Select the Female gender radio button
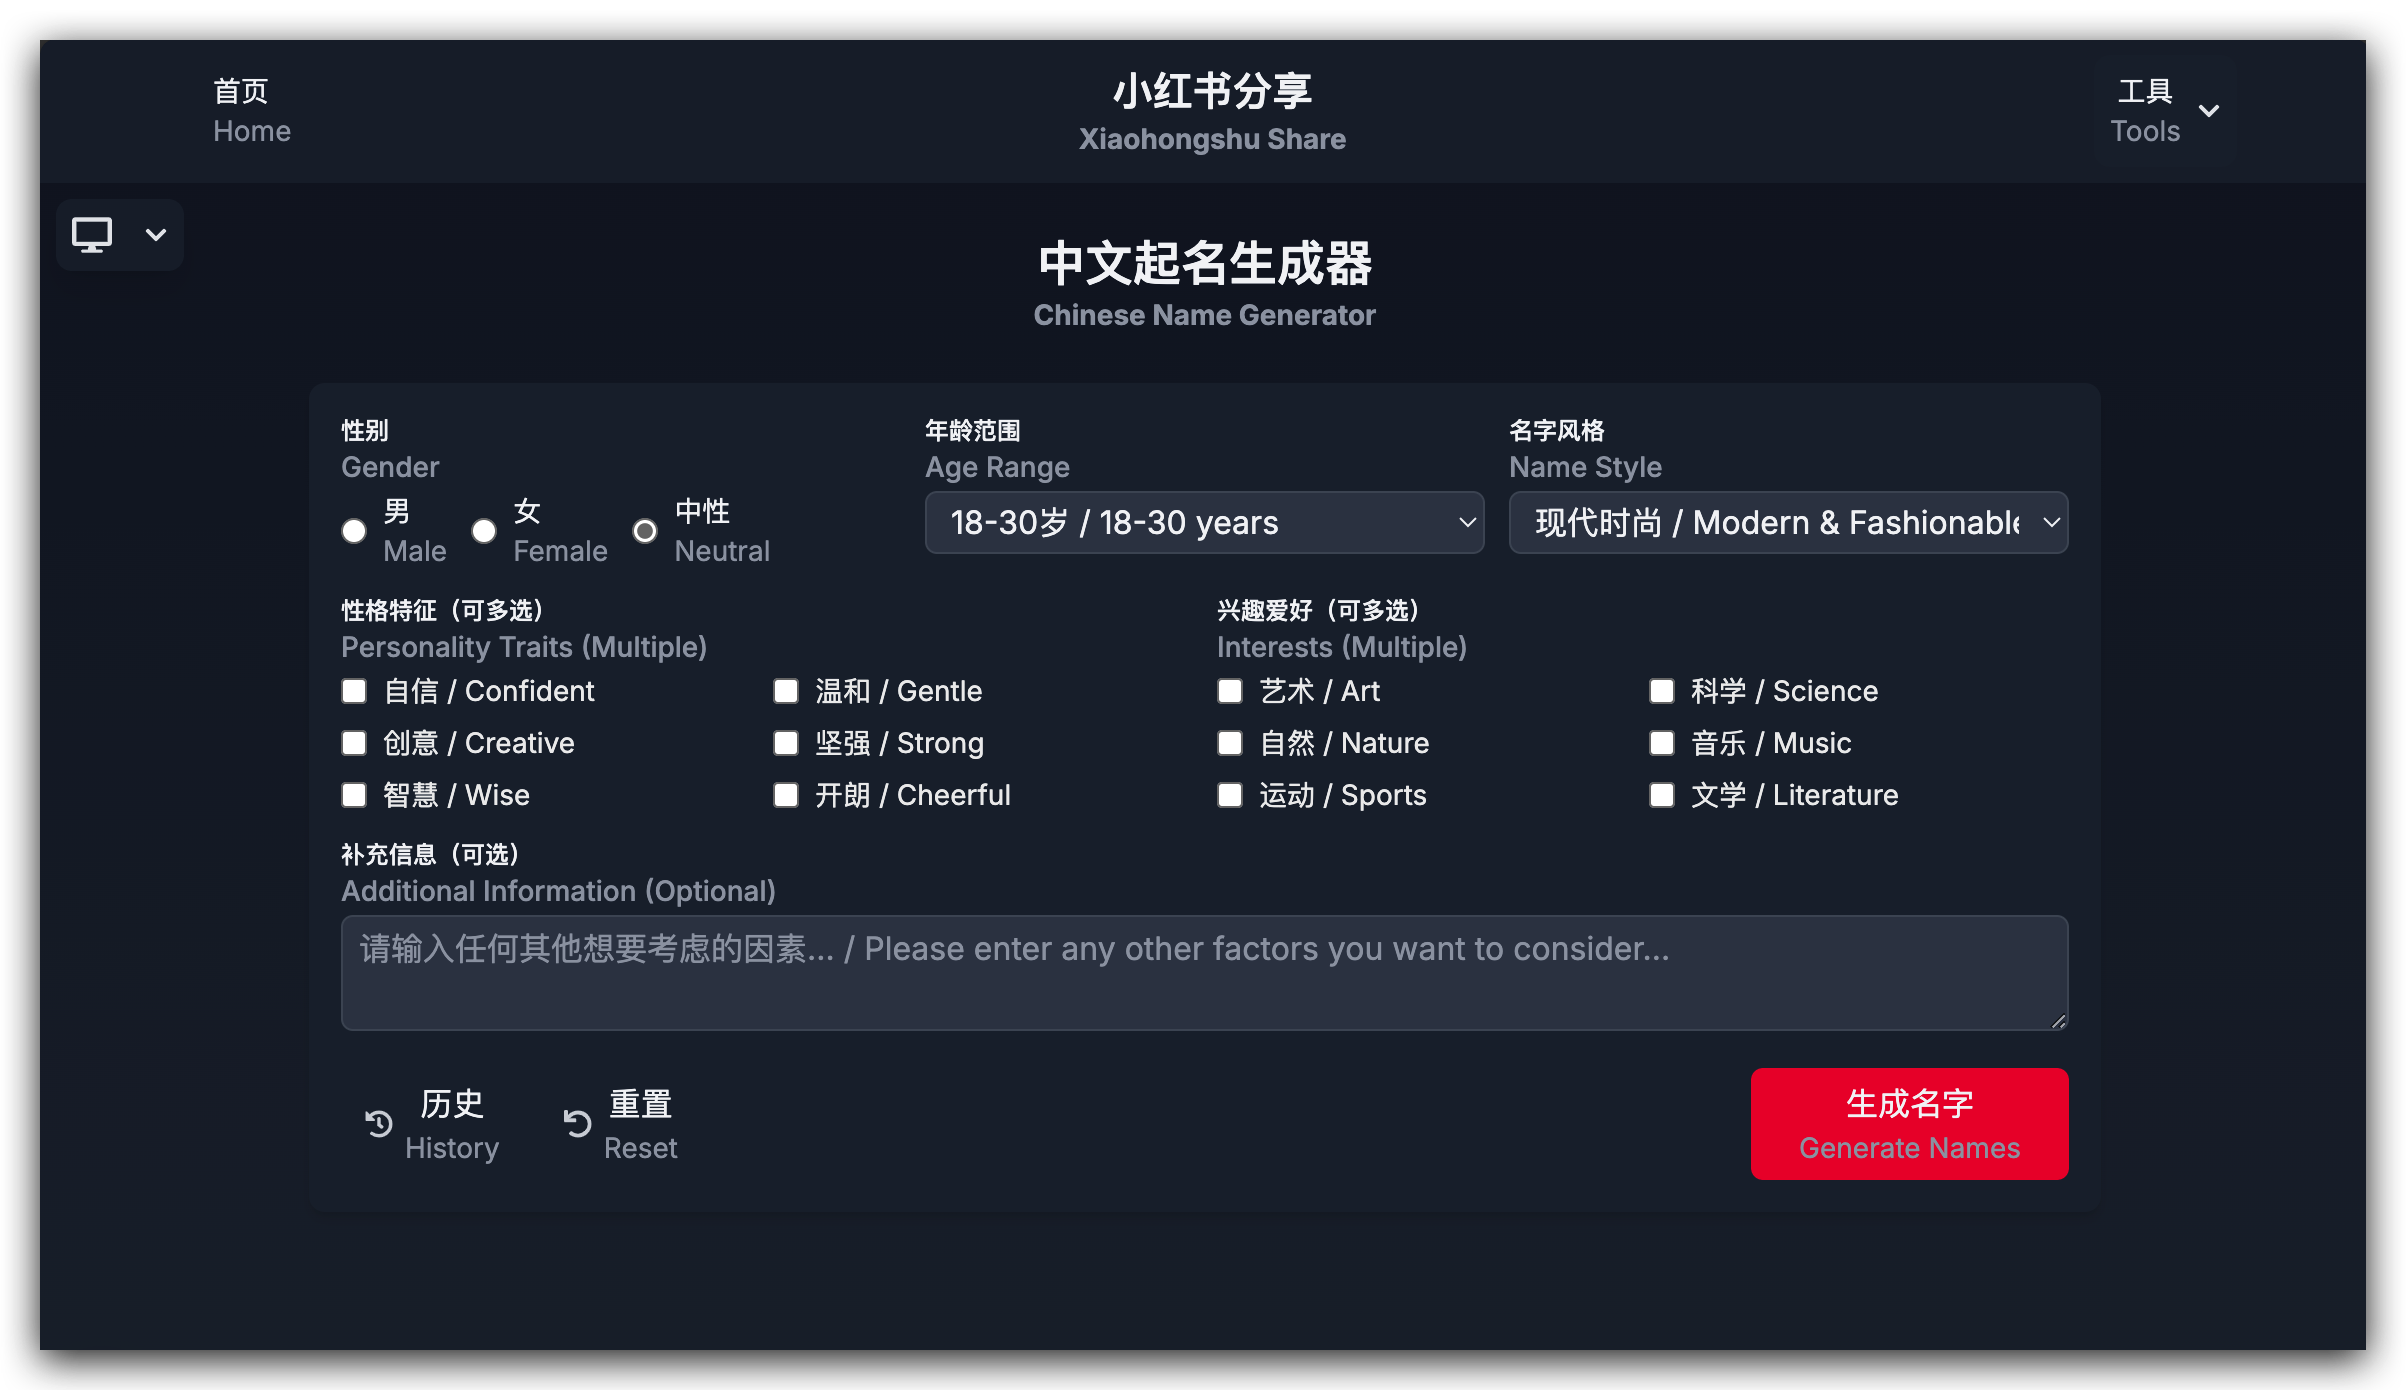The image size is (2406, 1390). point(484,531)
